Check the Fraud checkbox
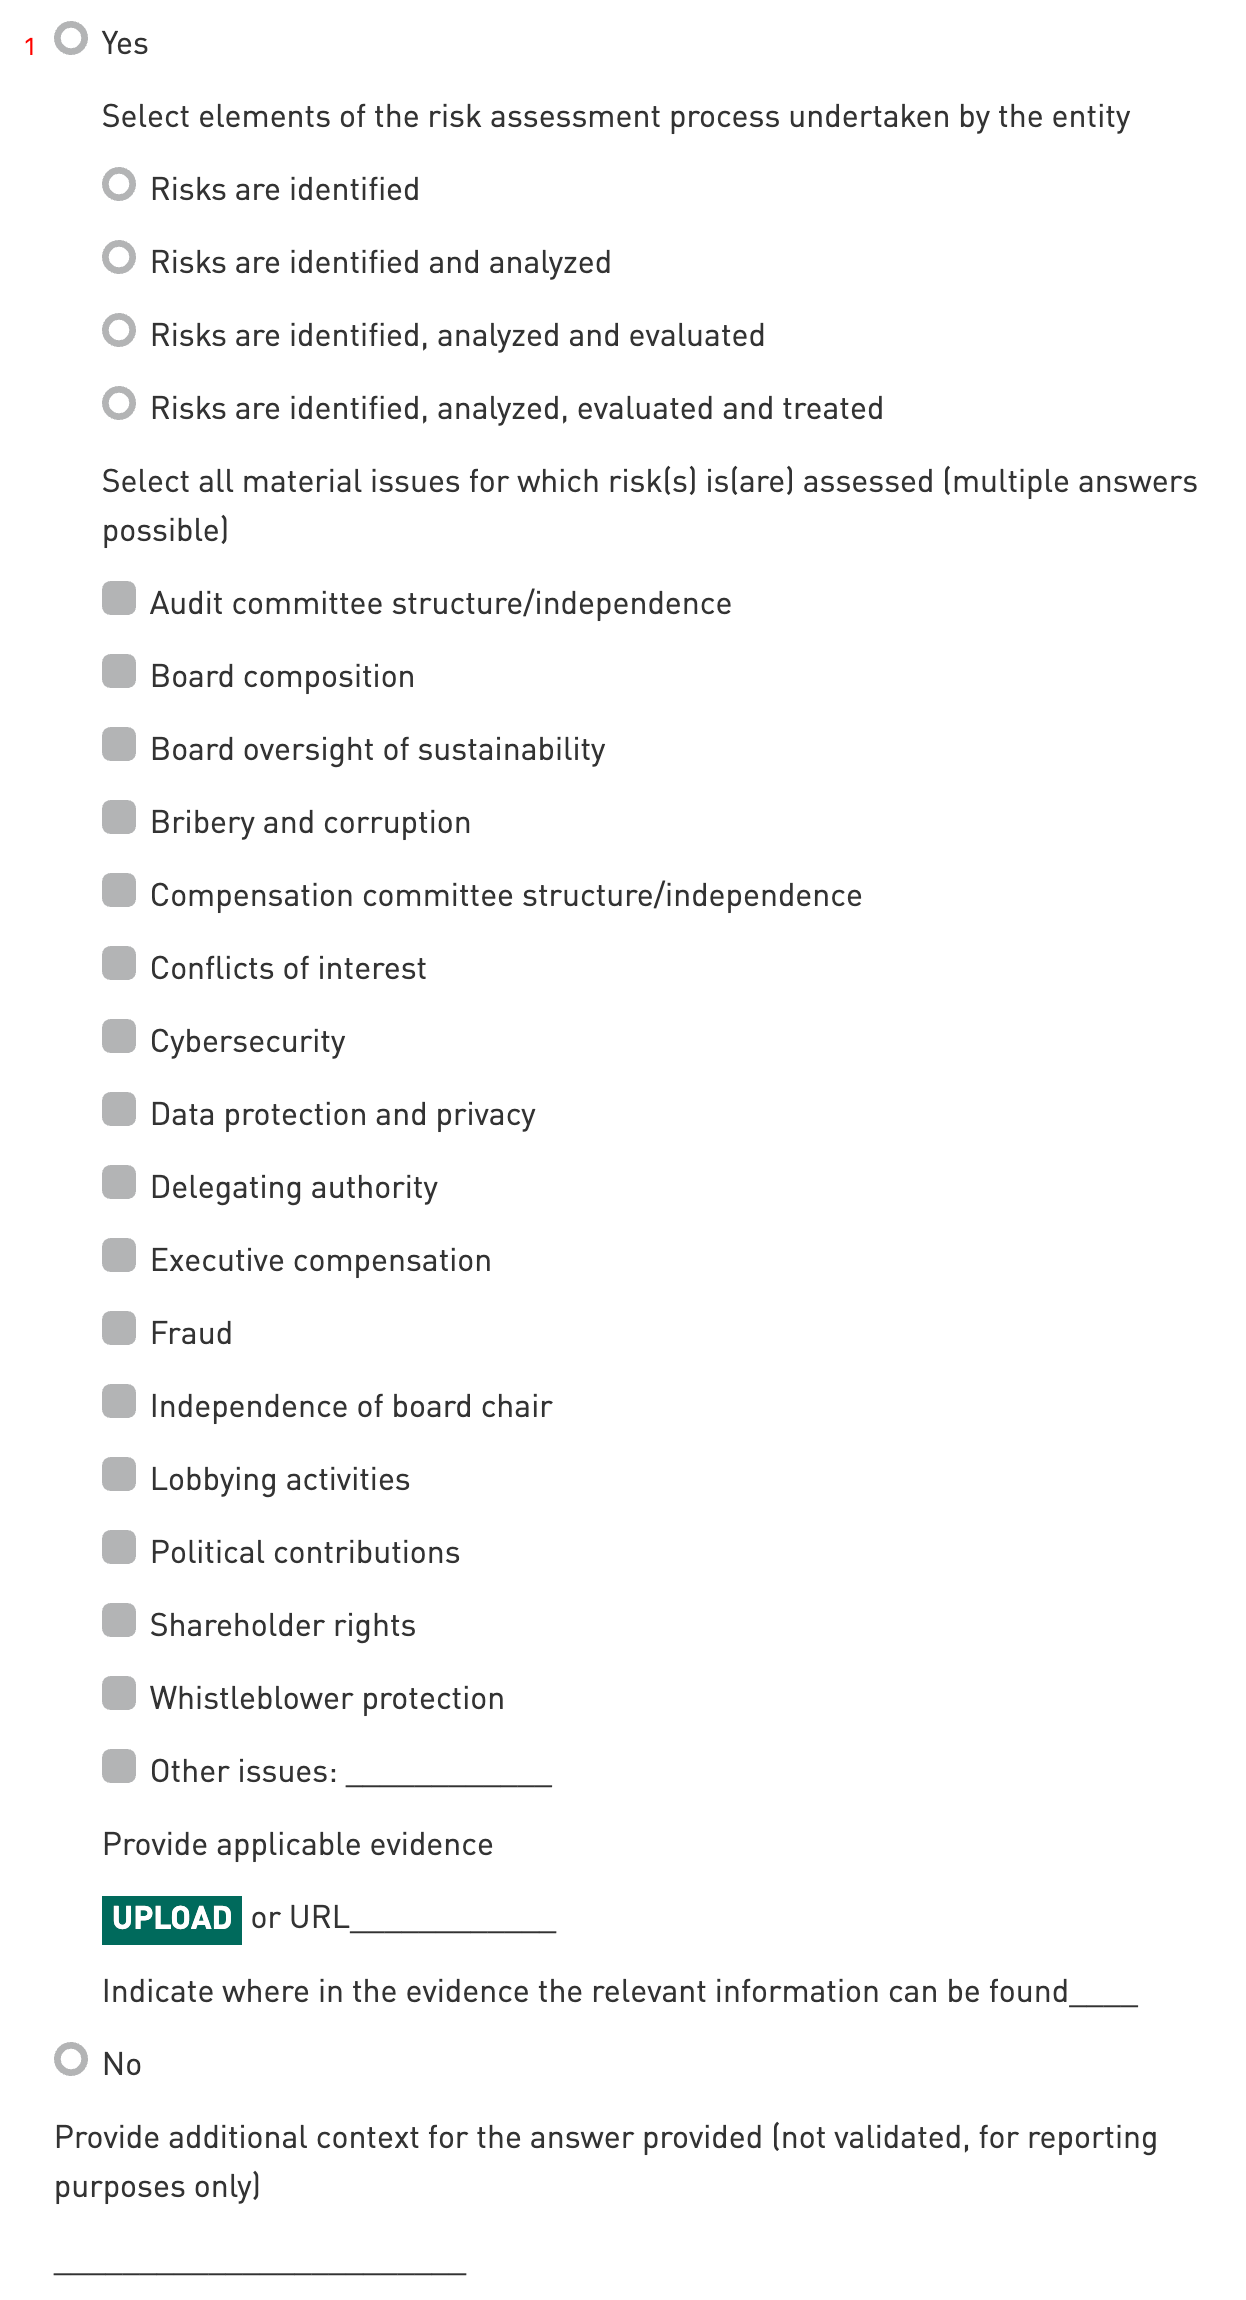 119,1329
